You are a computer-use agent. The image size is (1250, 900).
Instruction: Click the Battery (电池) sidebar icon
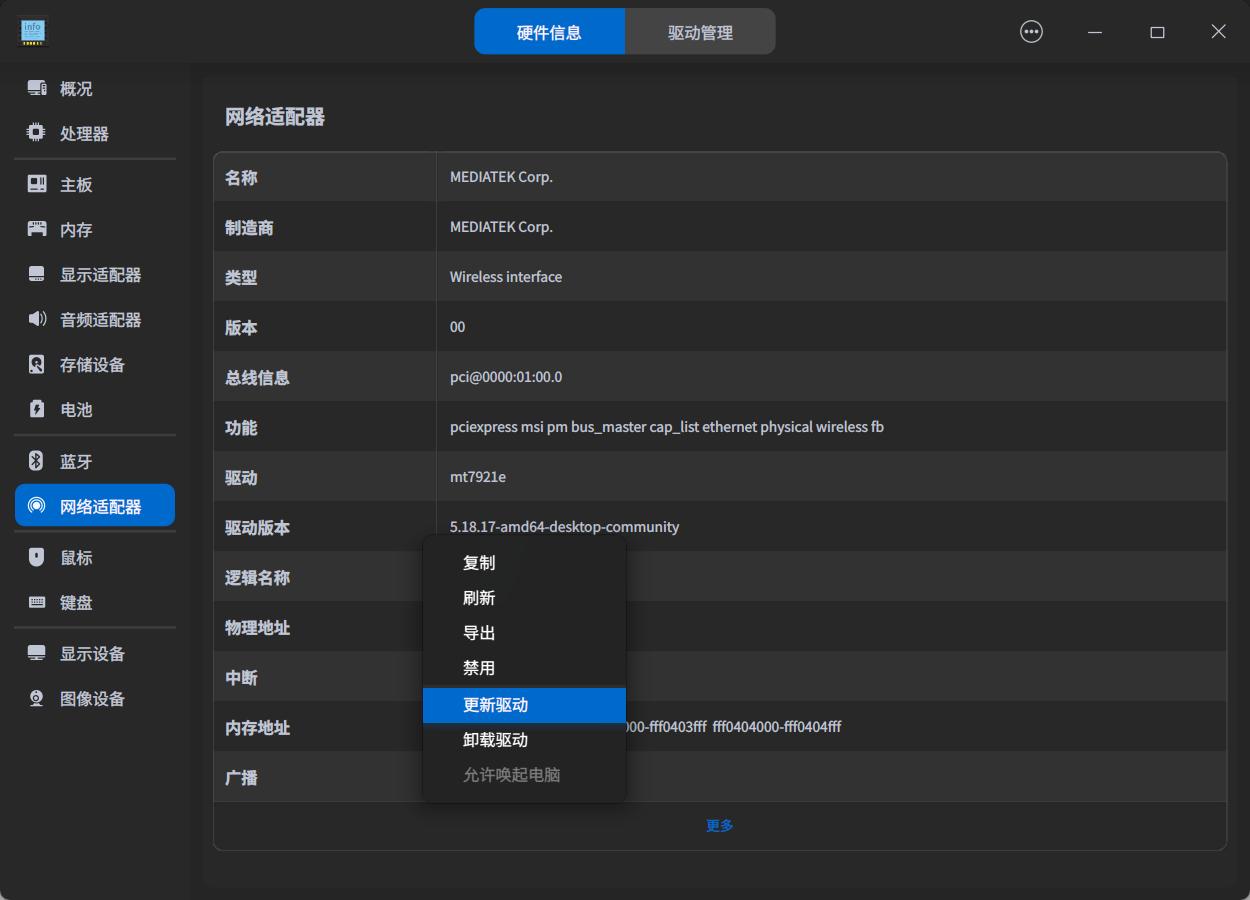coord(37,409)
